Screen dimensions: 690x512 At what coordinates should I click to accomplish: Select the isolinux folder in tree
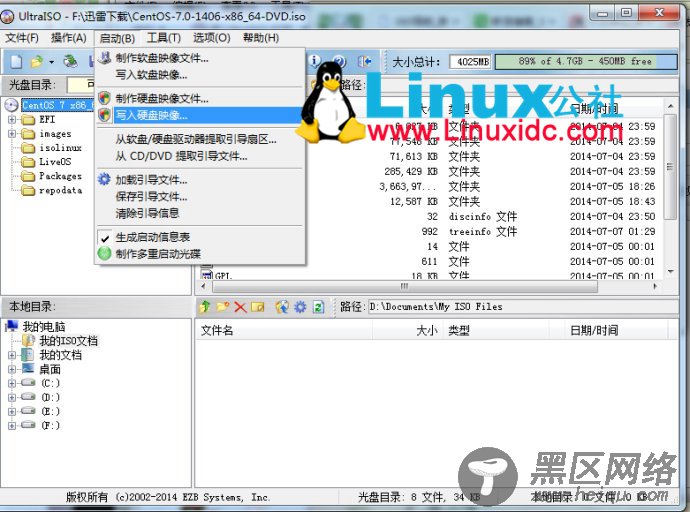[60, 148]
